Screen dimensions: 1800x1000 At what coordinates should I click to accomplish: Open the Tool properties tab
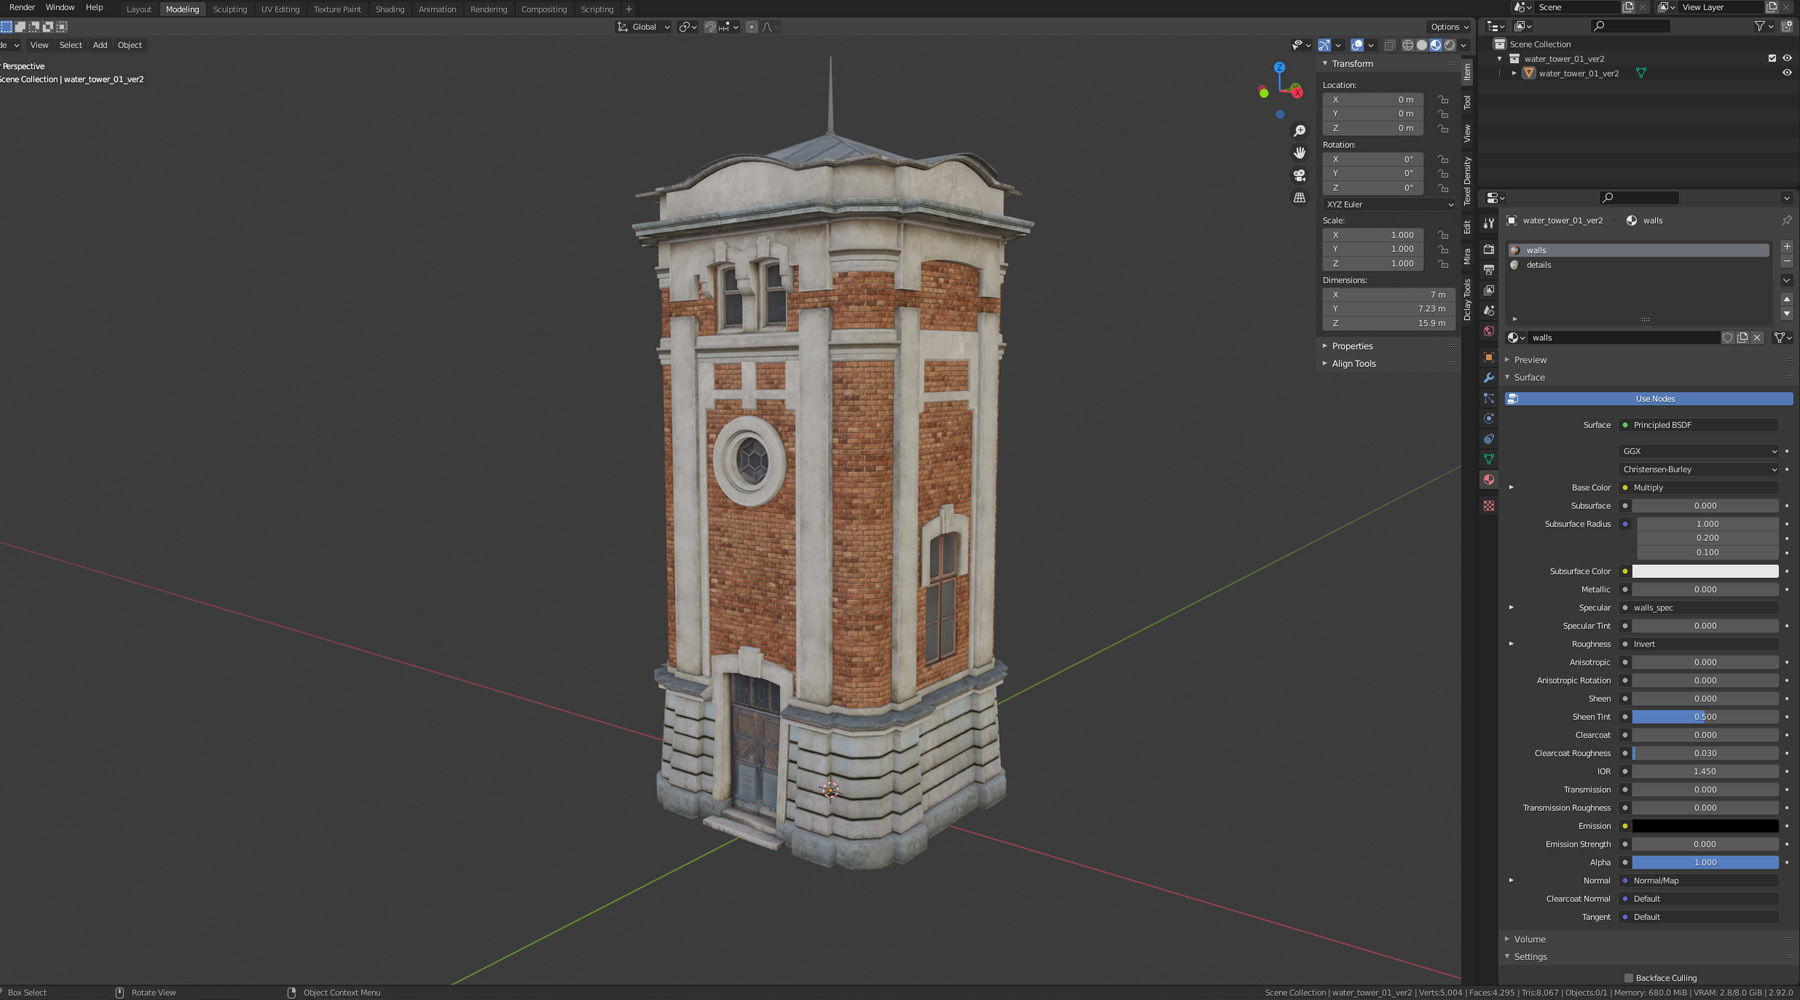(1489, 224)
